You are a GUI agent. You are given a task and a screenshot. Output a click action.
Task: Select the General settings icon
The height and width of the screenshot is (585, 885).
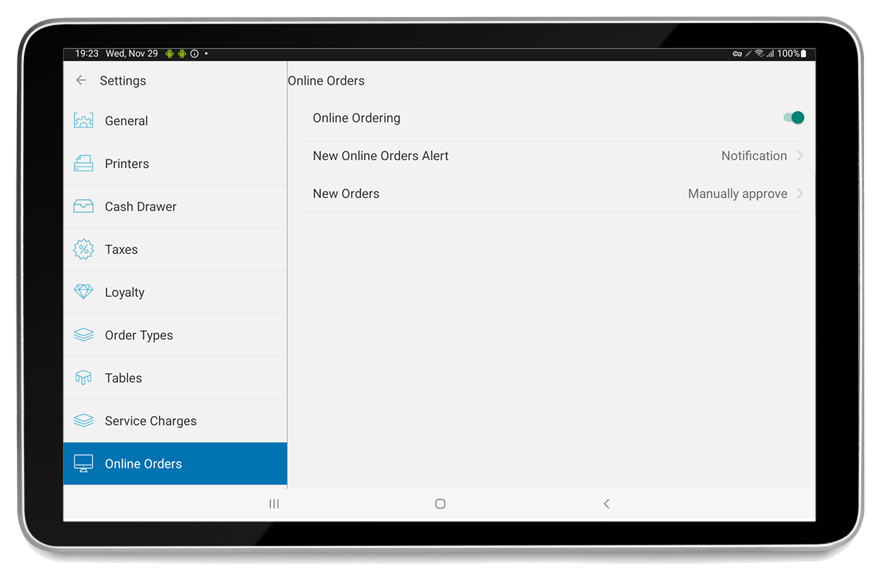tap(83, 120)
